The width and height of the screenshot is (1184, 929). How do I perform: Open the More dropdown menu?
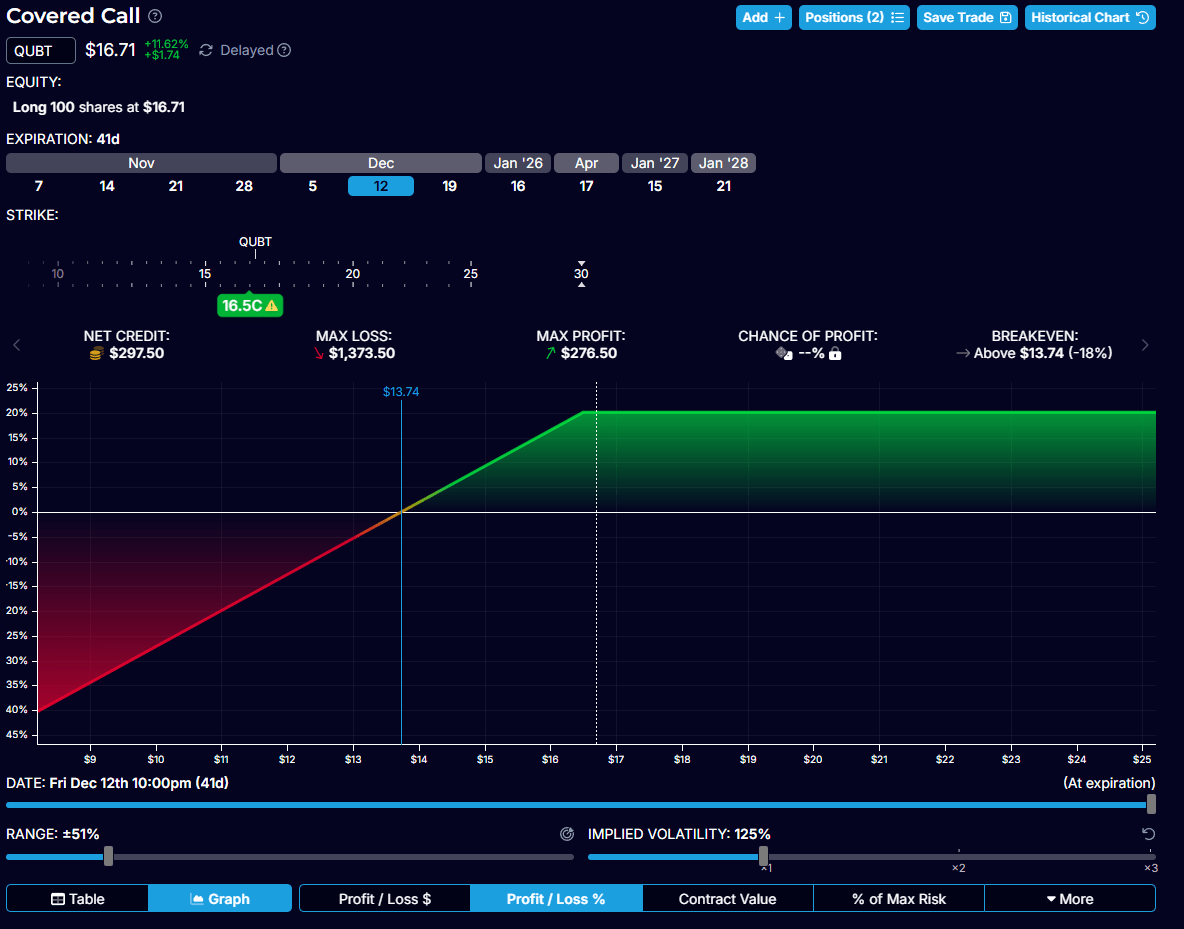1069,899
